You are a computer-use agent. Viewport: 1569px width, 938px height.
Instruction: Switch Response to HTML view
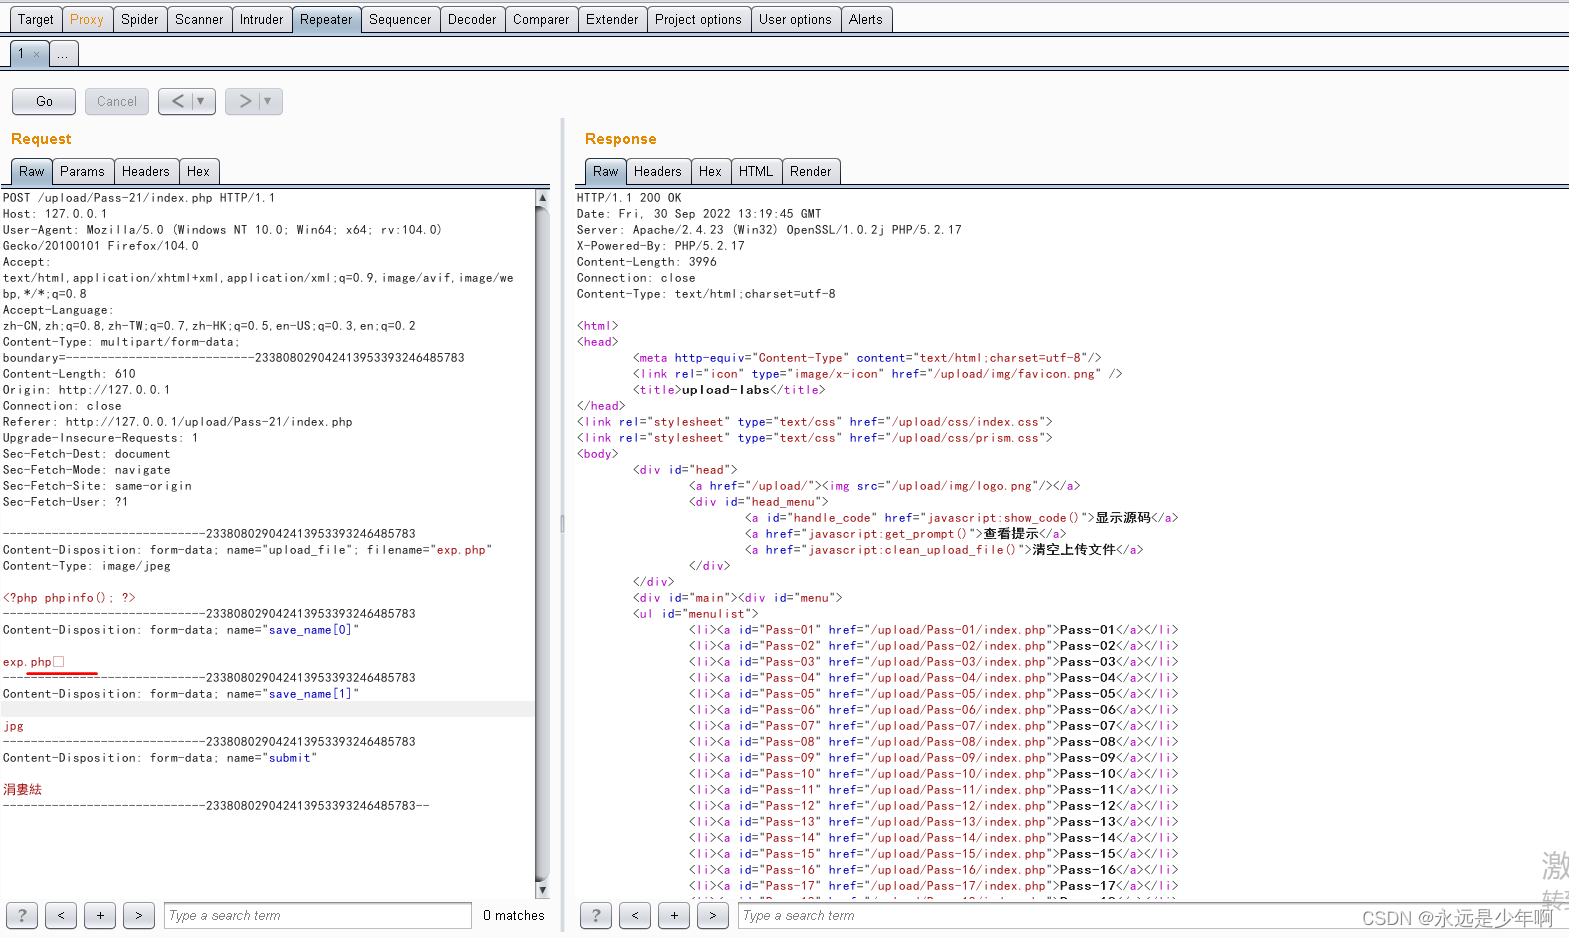756,171
